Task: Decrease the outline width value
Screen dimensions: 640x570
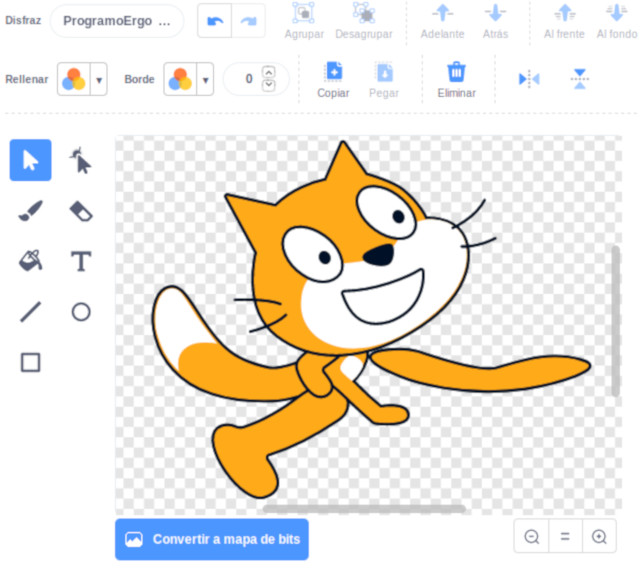Action: 268,85
